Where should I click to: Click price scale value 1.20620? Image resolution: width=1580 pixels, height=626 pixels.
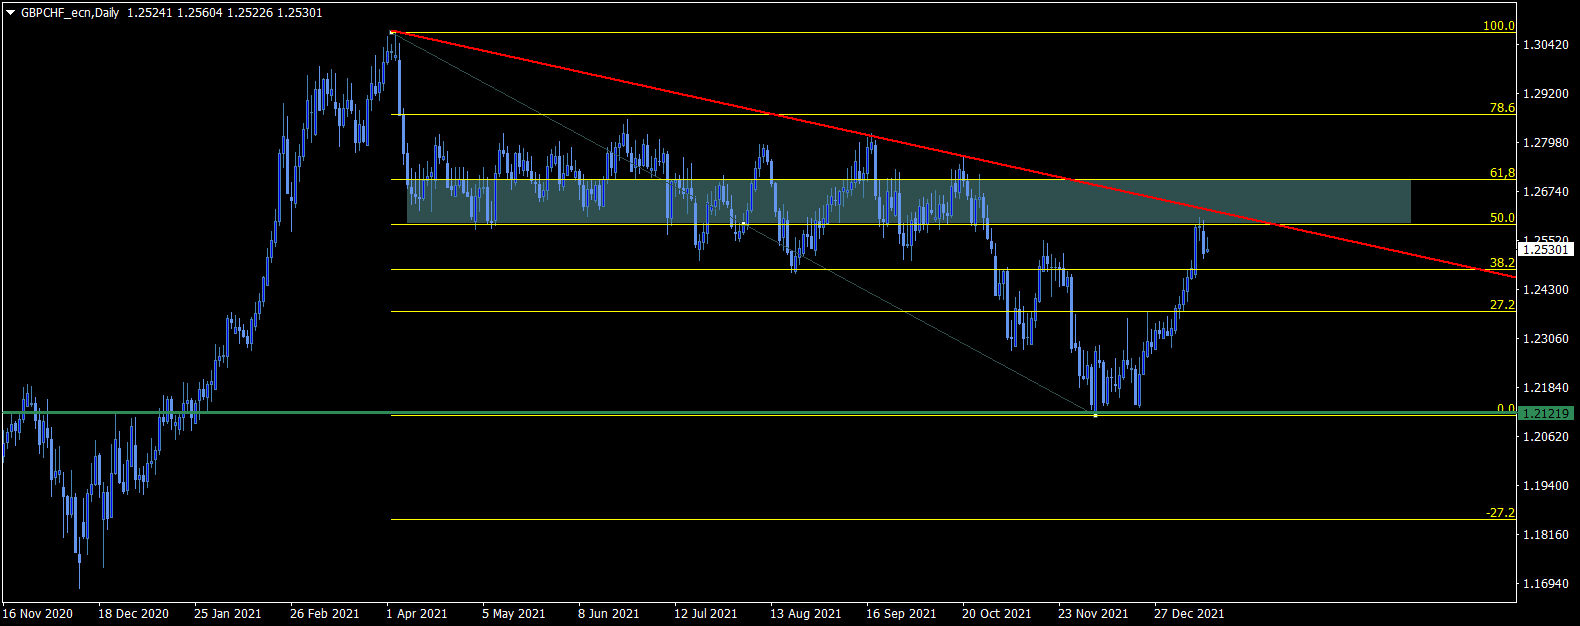(1544, 437)
